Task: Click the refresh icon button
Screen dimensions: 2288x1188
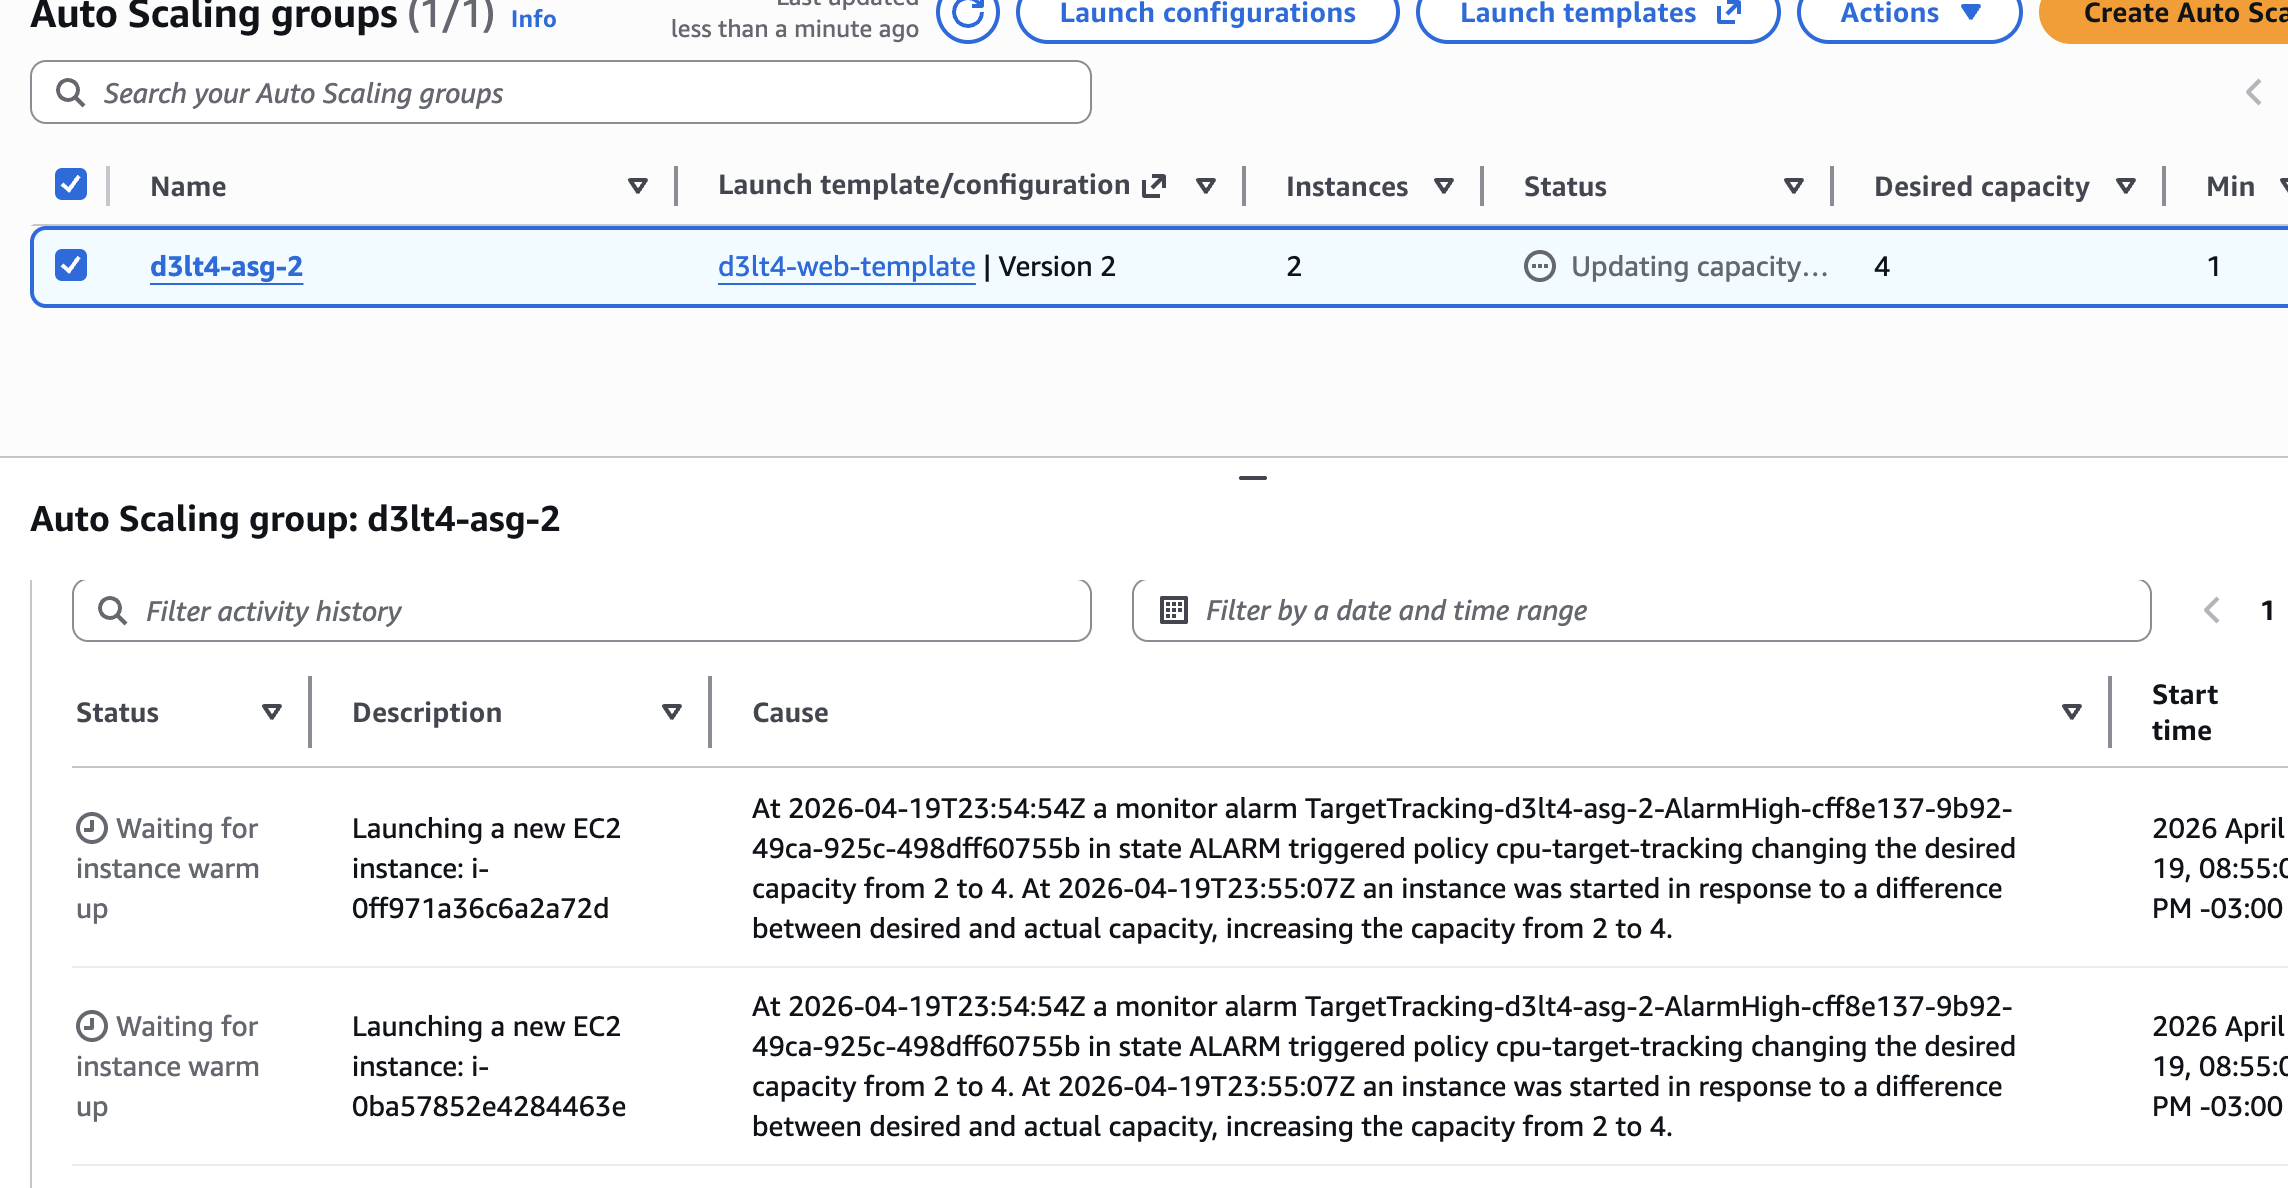Action: pos(968,14)
